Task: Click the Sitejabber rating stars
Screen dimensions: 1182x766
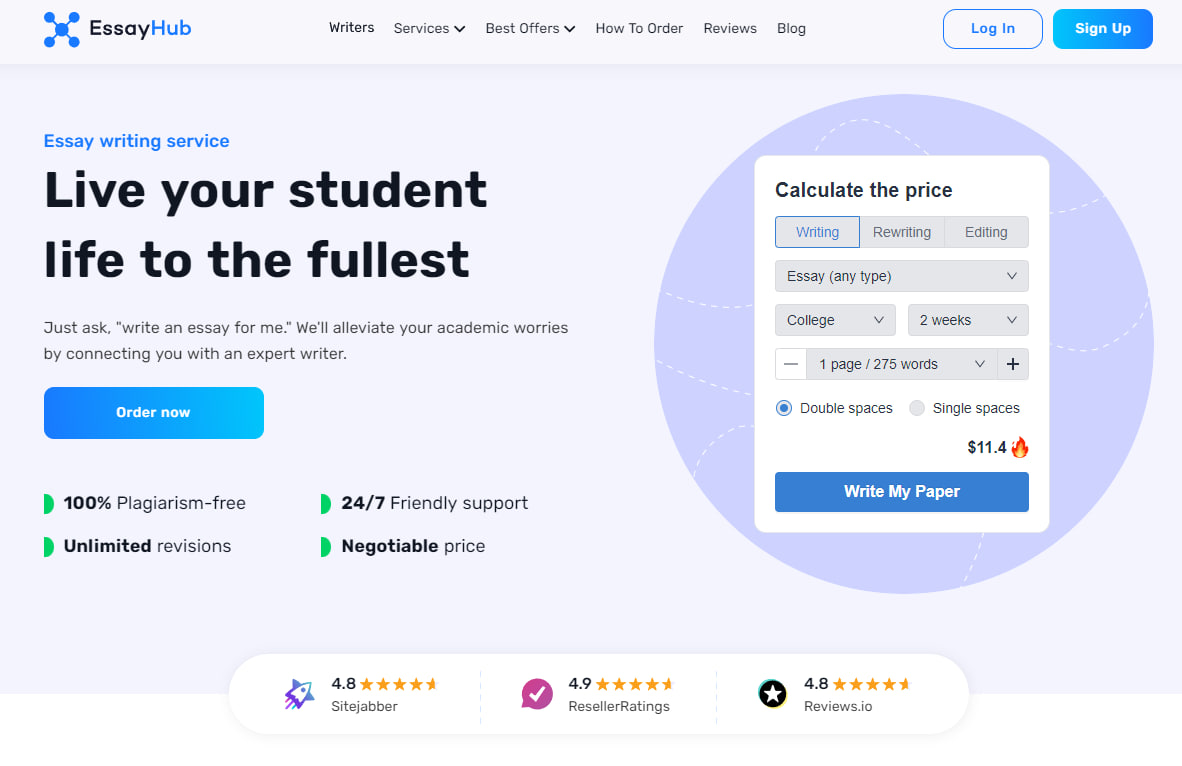Action: 399,684
